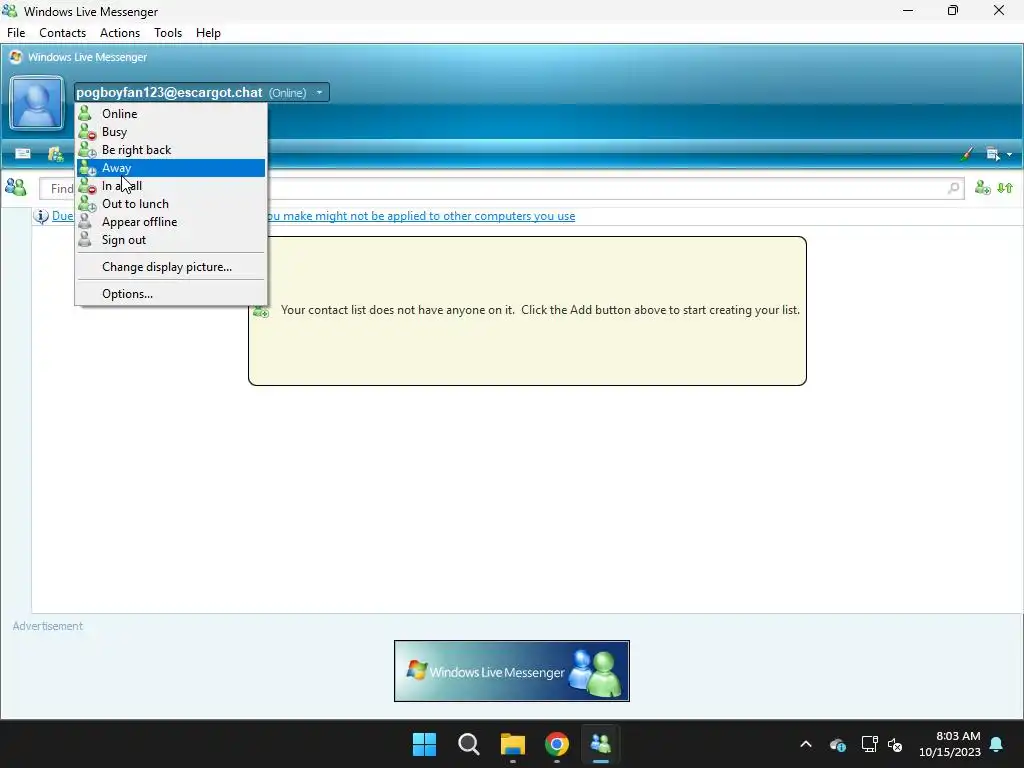Choose Be right back status
Image resolution: width=1024 pixels, height=768 pixels.
170,150
